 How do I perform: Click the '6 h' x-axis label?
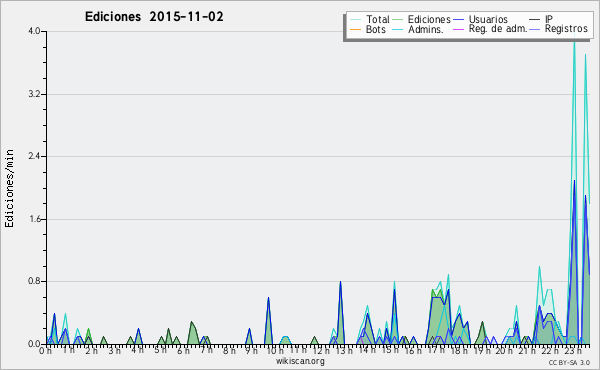click(x=183, y=350)
